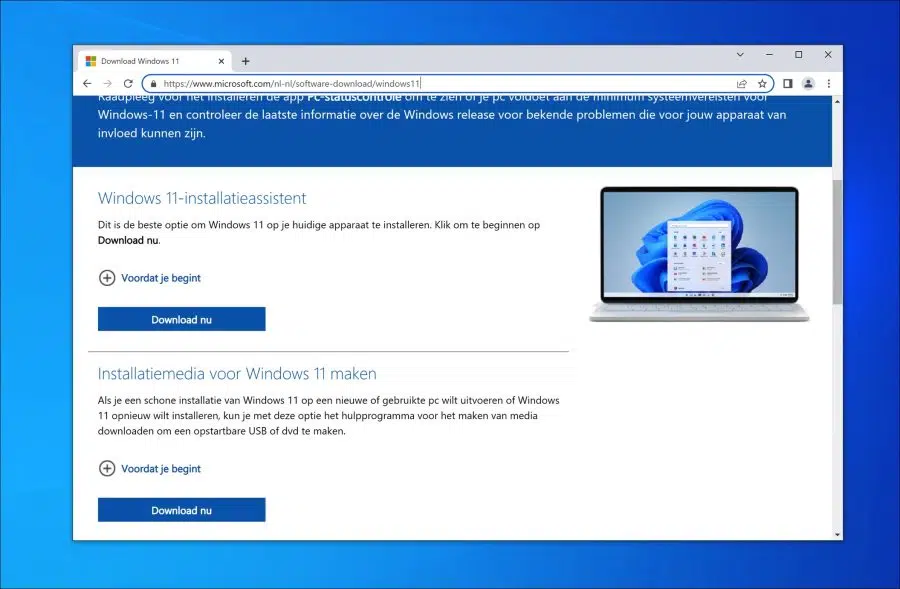Viewport: 900px width, 589px height.
Task: Open the profile avatar icon
Action: tap(808, 84)
